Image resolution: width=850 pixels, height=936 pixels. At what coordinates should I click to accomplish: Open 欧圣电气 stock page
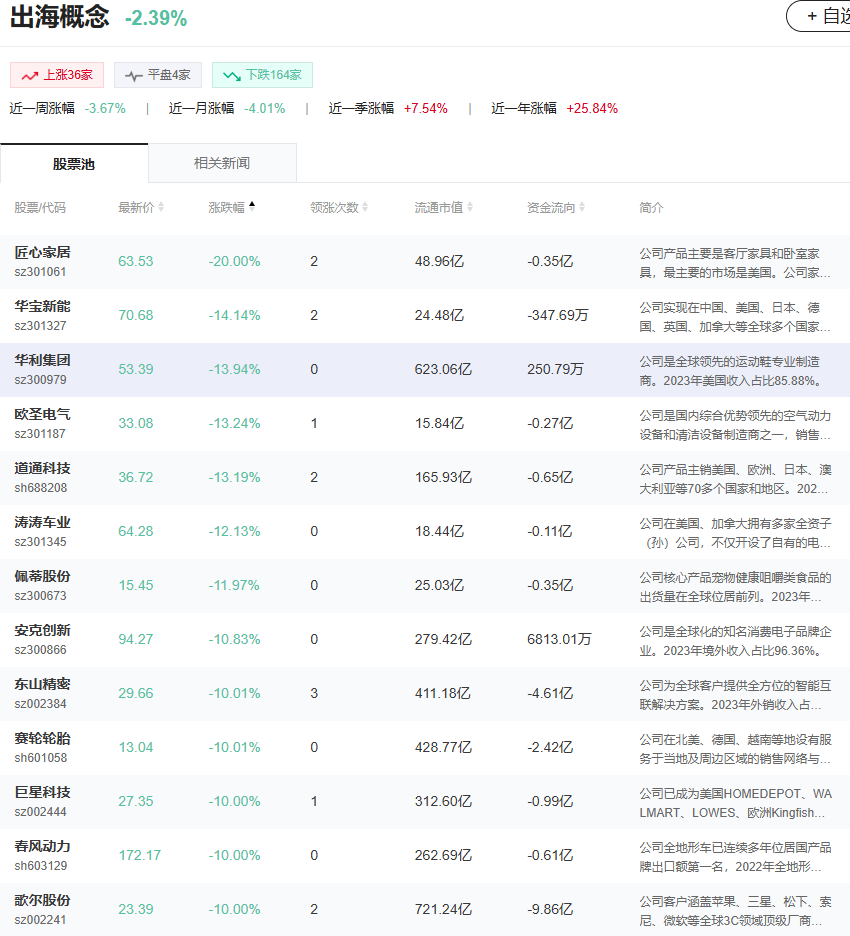point(42,414)
